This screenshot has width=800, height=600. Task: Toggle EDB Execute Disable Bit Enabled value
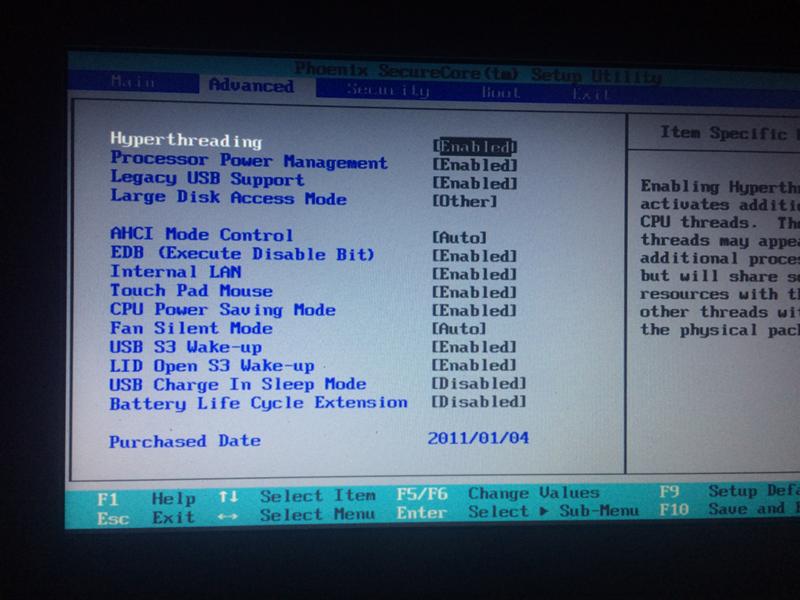(475, 256)
